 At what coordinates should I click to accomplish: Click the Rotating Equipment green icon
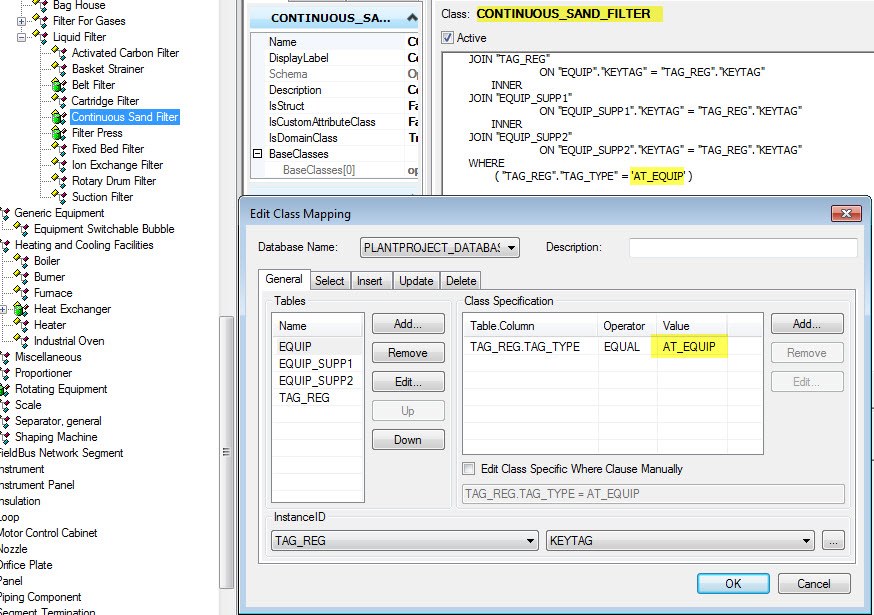pos(5,389)
